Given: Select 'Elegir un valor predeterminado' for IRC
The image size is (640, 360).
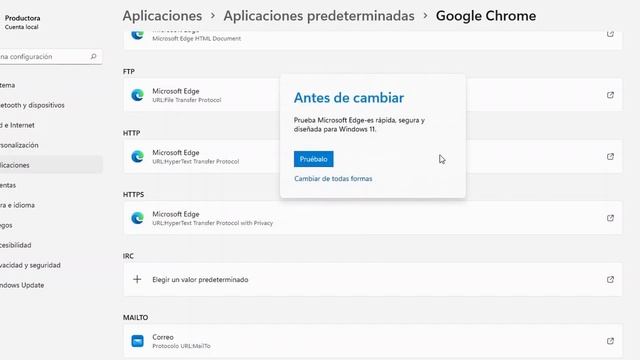Looking at the screenshot, I should [x=373, y=280].
